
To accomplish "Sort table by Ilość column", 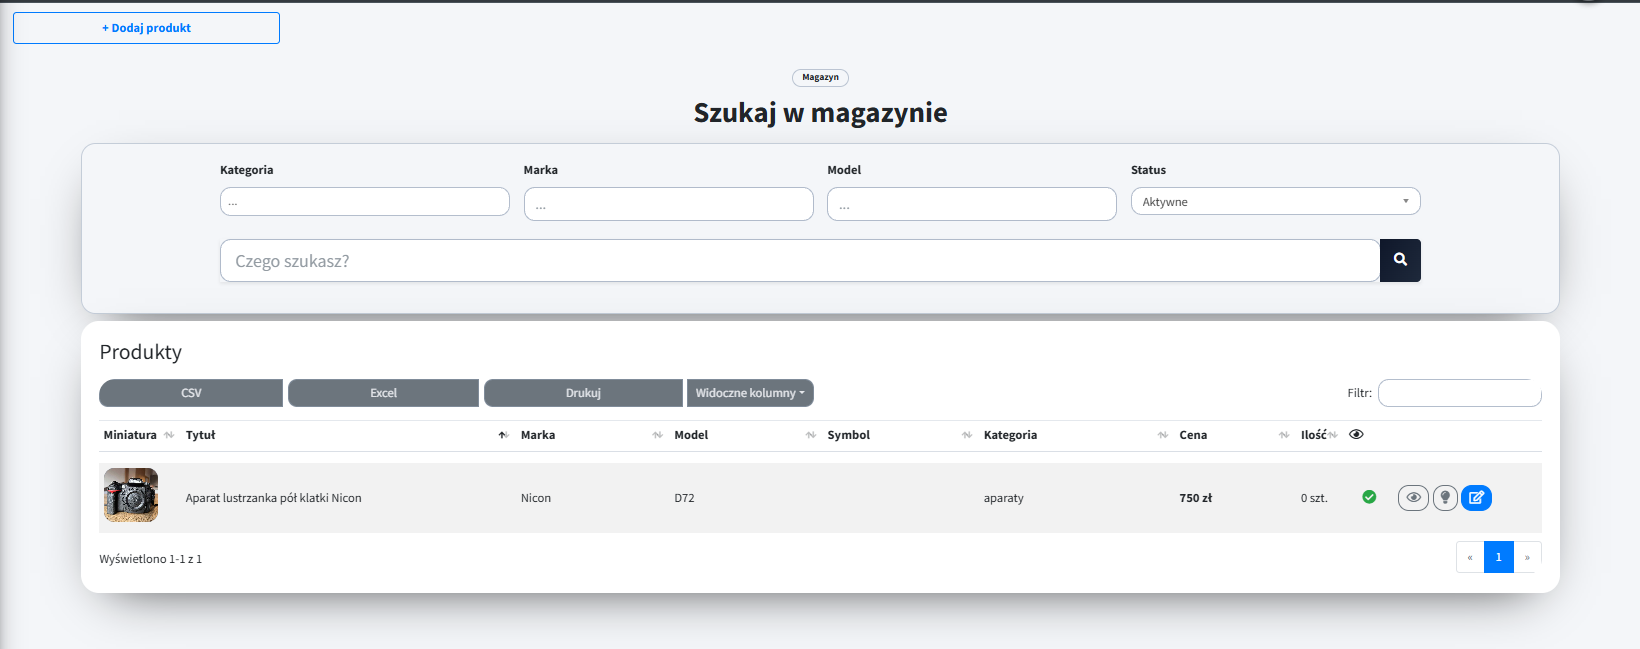I will pyautogui.click(x=1319, y=435).
